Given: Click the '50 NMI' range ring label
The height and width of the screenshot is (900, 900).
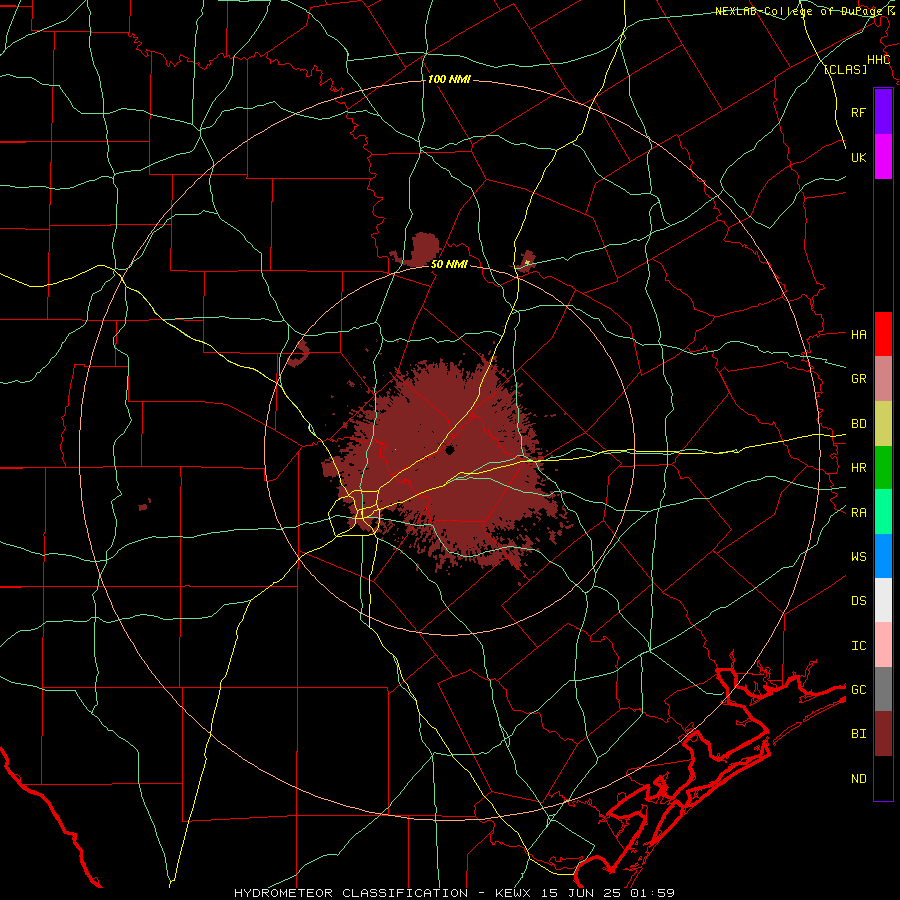Looking at the screenshot, I should click(449, 265).
